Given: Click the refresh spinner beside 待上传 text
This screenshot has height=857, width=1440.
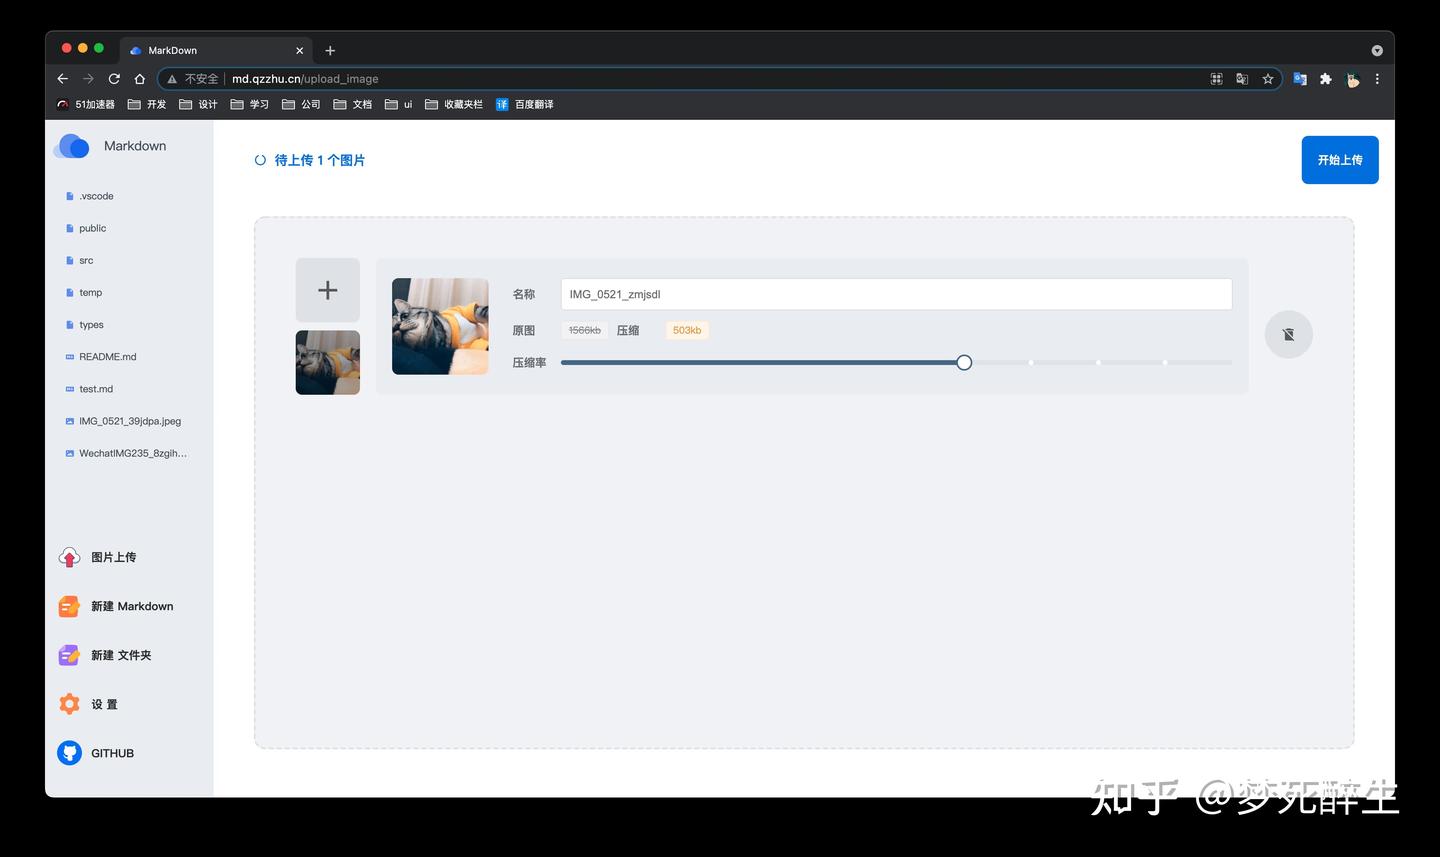Looking at the screenshot, I should pyautogui.click(x=260, y=159).
